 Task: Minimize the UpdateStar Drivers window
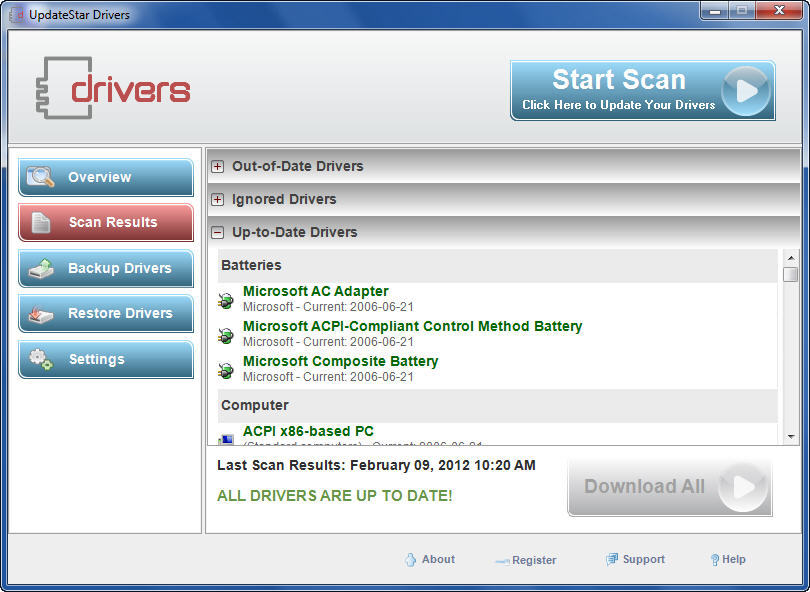[715, 11]
